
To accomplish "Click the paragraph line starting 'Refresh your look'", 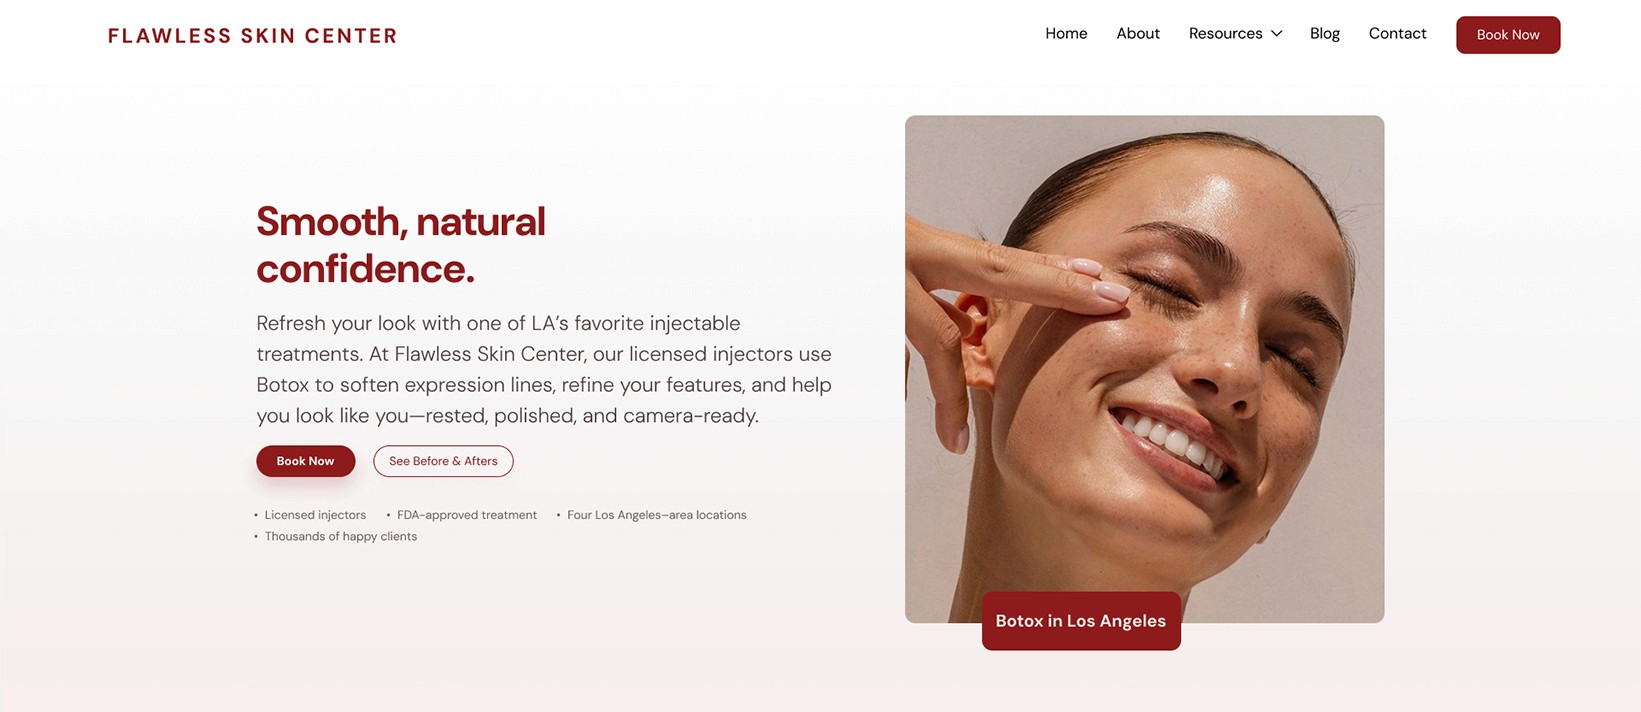I will (498, 323).
